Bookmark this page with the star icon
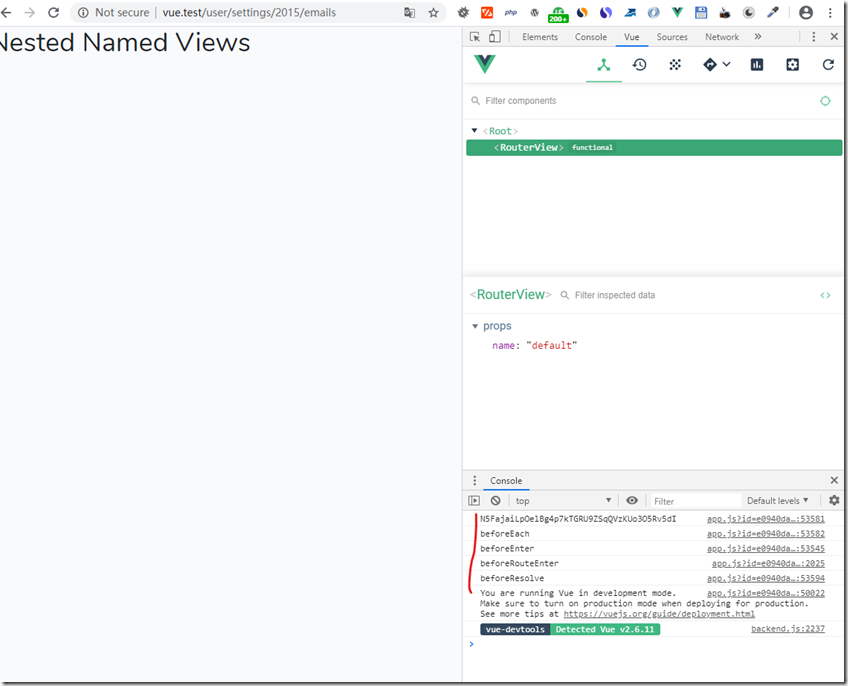Viewport: 848px width, 686px height. pos(433,12)
